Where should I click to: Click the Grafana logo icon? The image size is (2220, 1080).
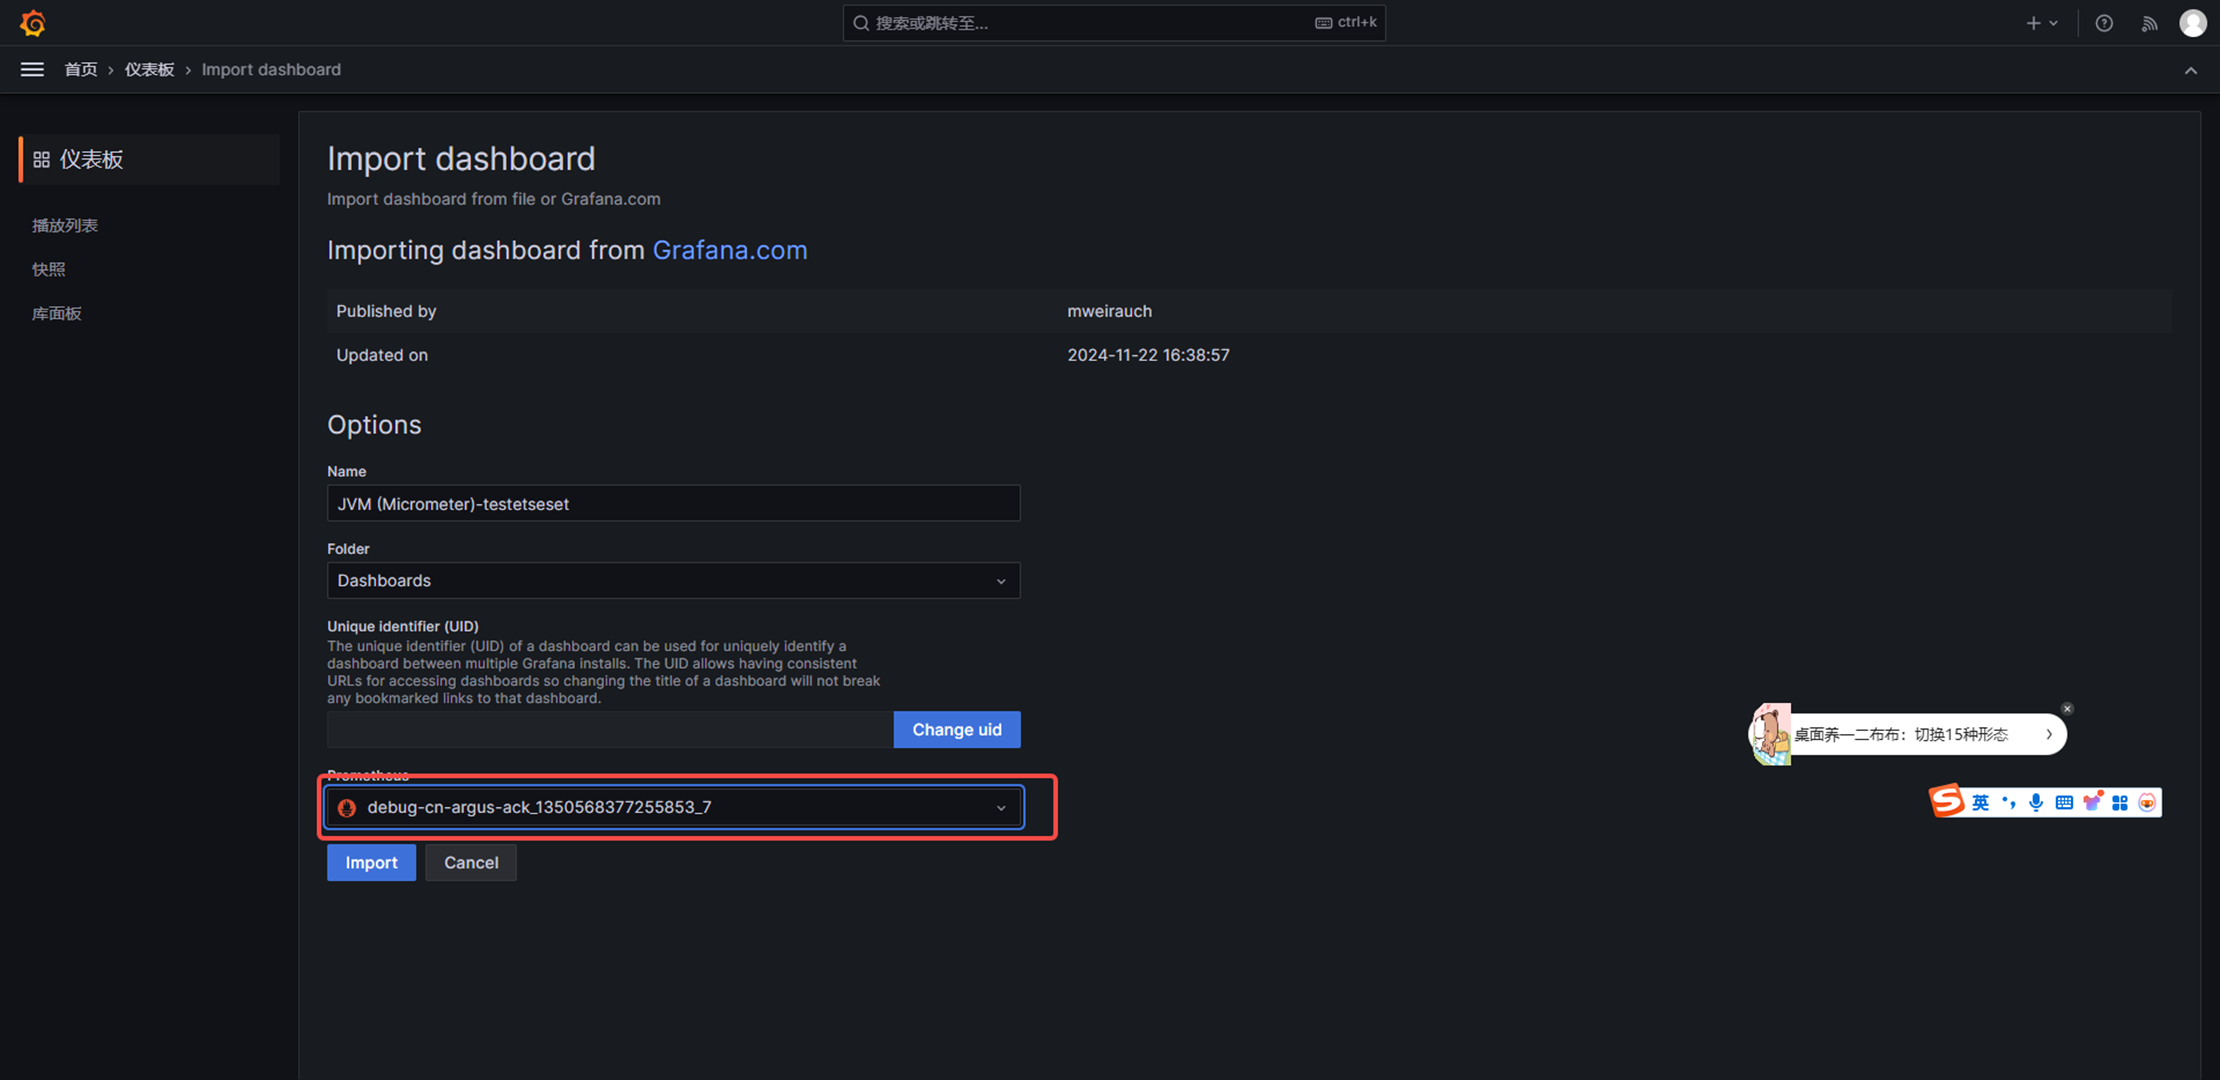(33, 22)
